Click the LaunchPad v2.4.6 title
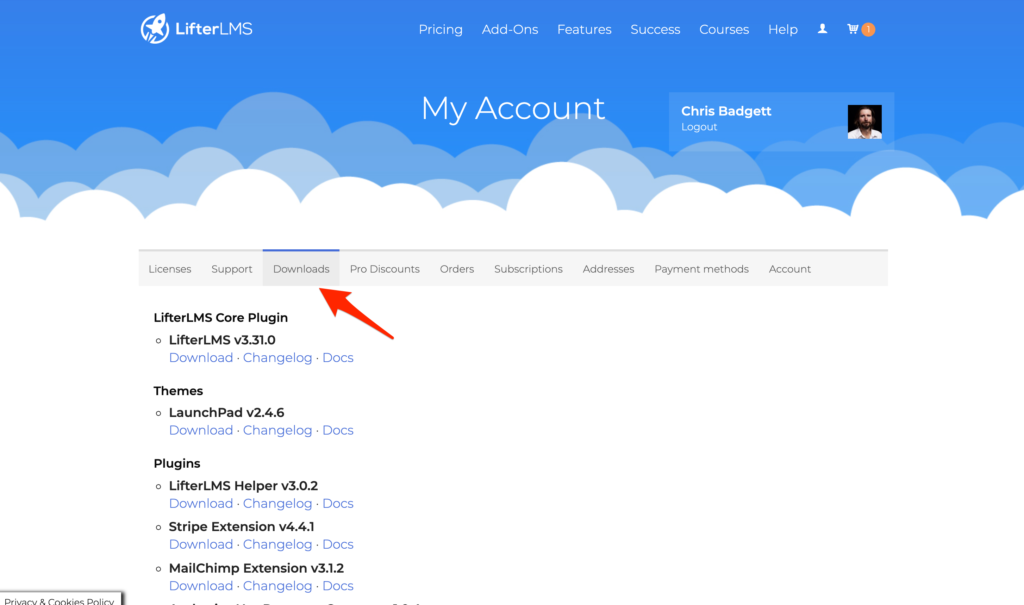The image size is (1024, 605). (x=227, y=412)
